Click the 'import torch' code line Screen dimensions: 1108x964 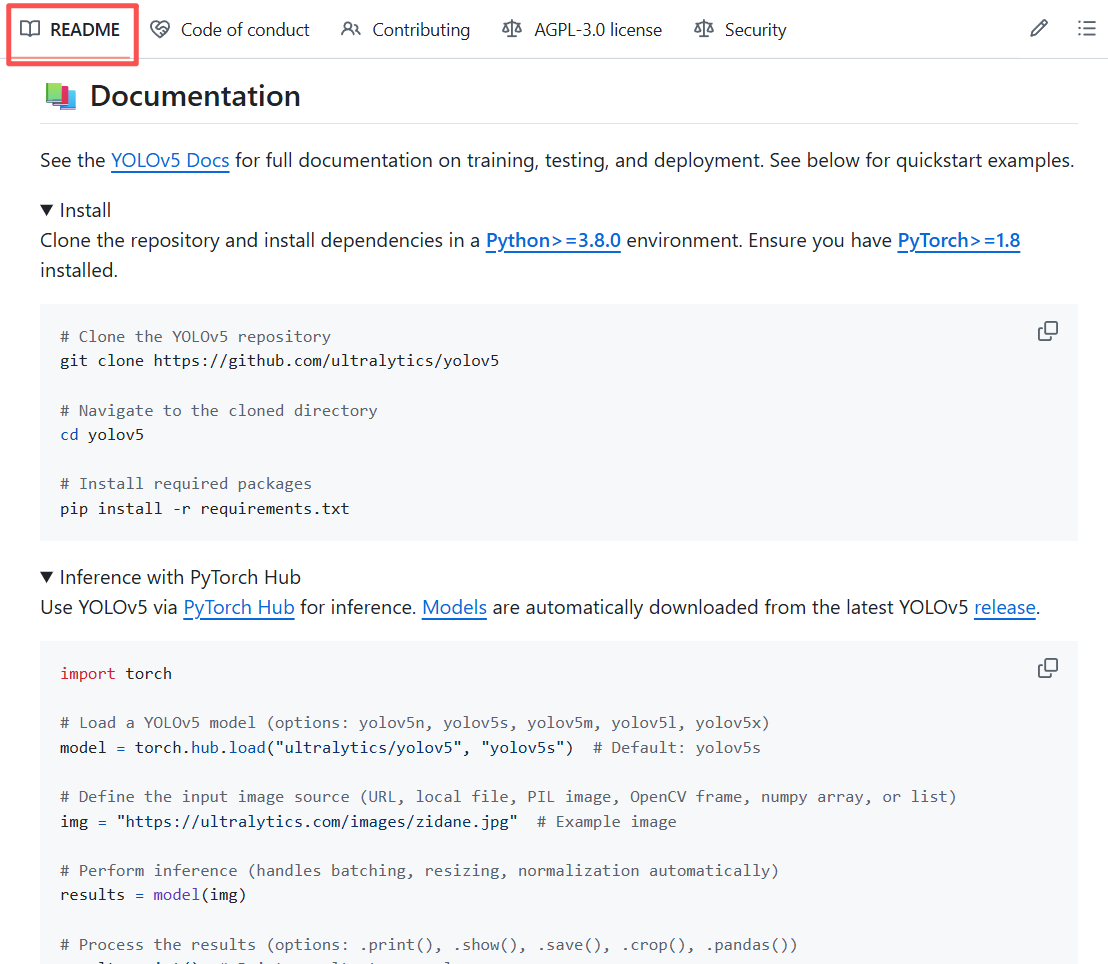pos(116,674)
